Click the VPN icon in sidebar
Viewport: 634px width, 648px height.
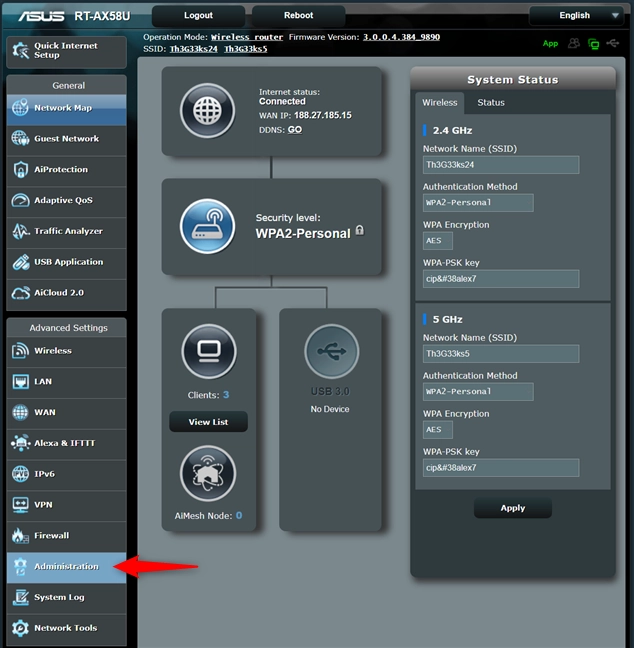point(20,505)
